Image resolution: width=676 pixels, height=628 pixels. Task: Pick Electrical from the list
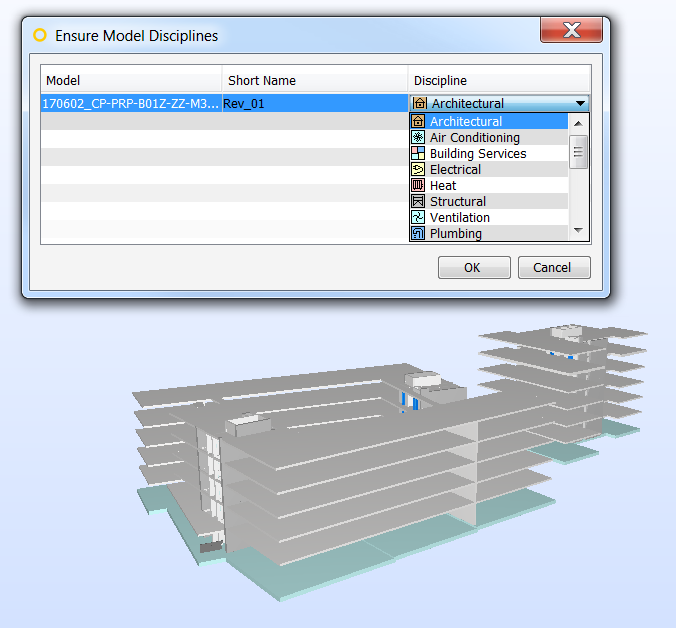pos(489,169)
